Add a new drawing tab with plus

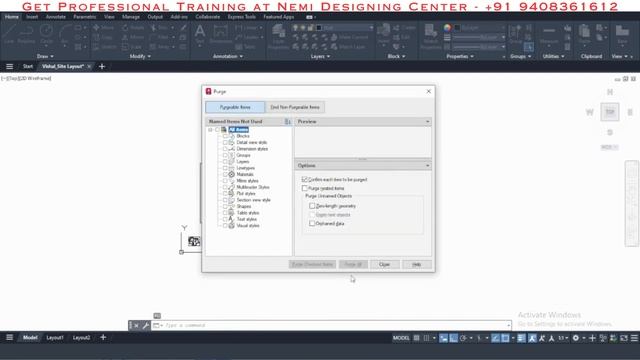click(x=102, y=66)
